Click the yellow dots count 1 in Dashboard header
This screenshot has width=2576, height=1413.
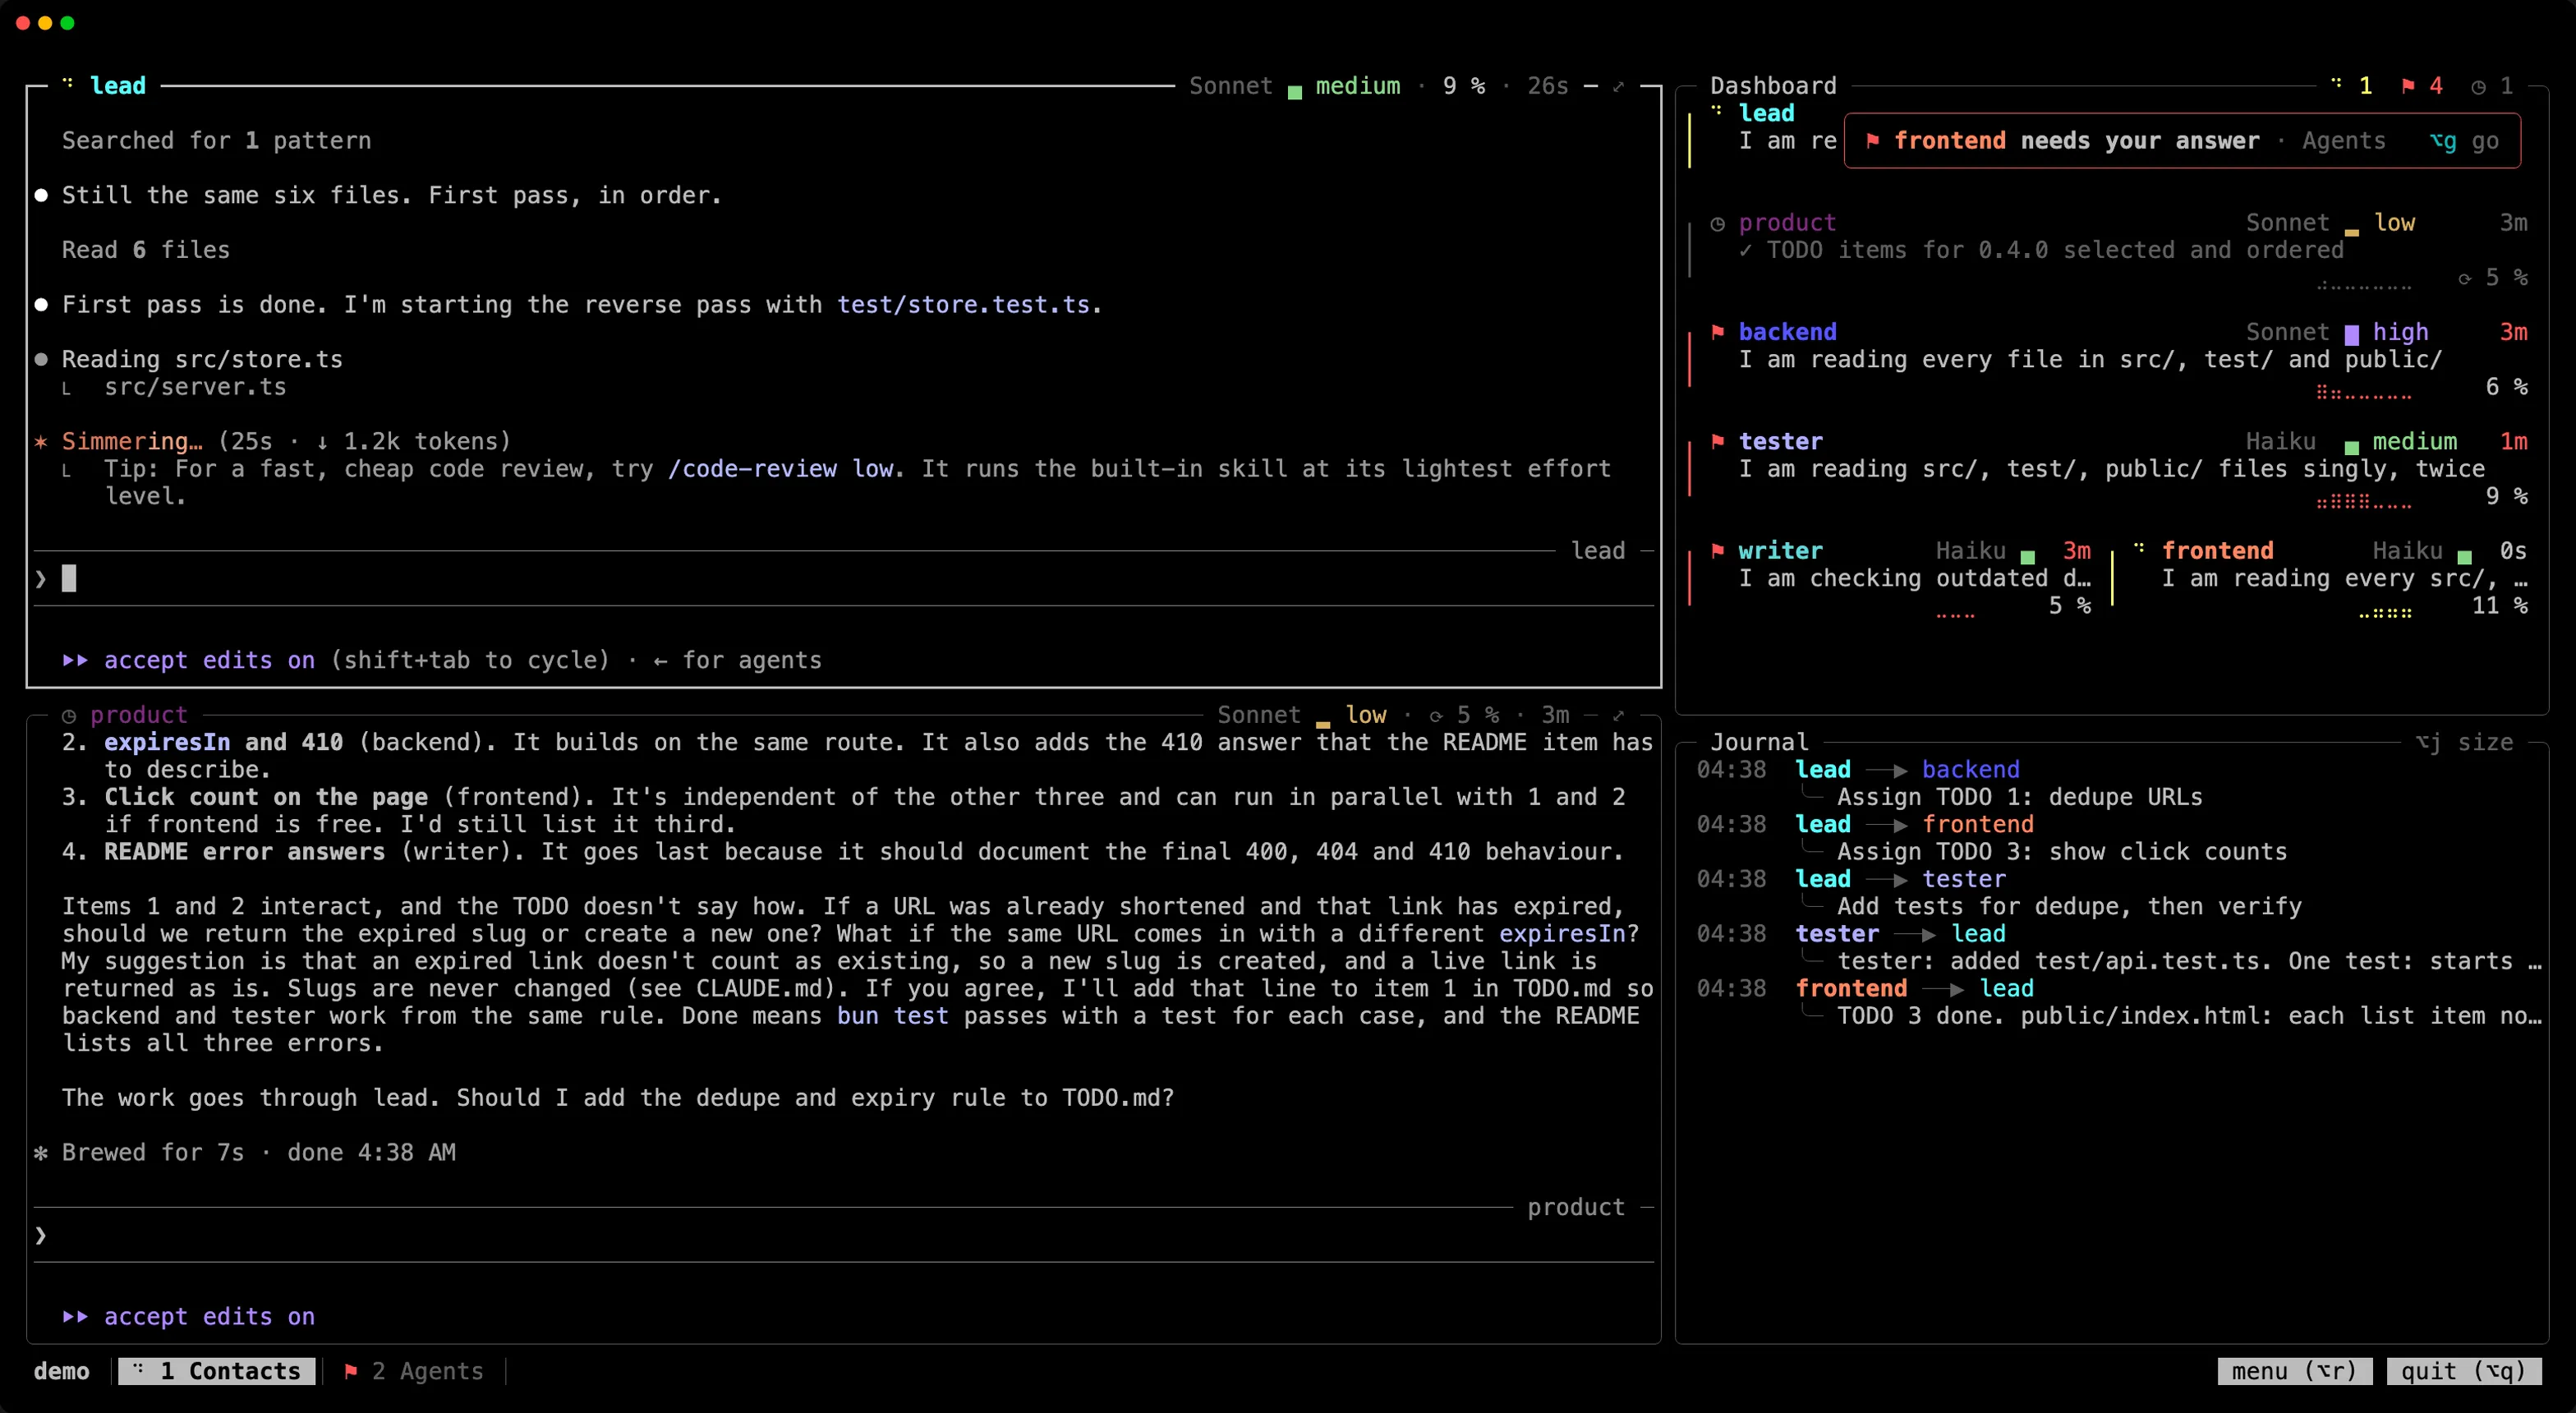2351,86
